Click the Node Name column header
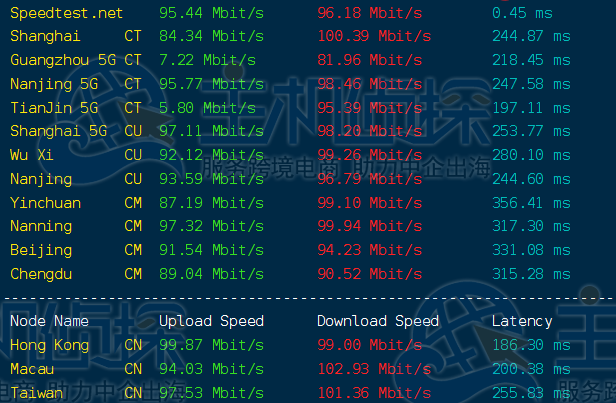616x403 pixels. click(50, 321)
